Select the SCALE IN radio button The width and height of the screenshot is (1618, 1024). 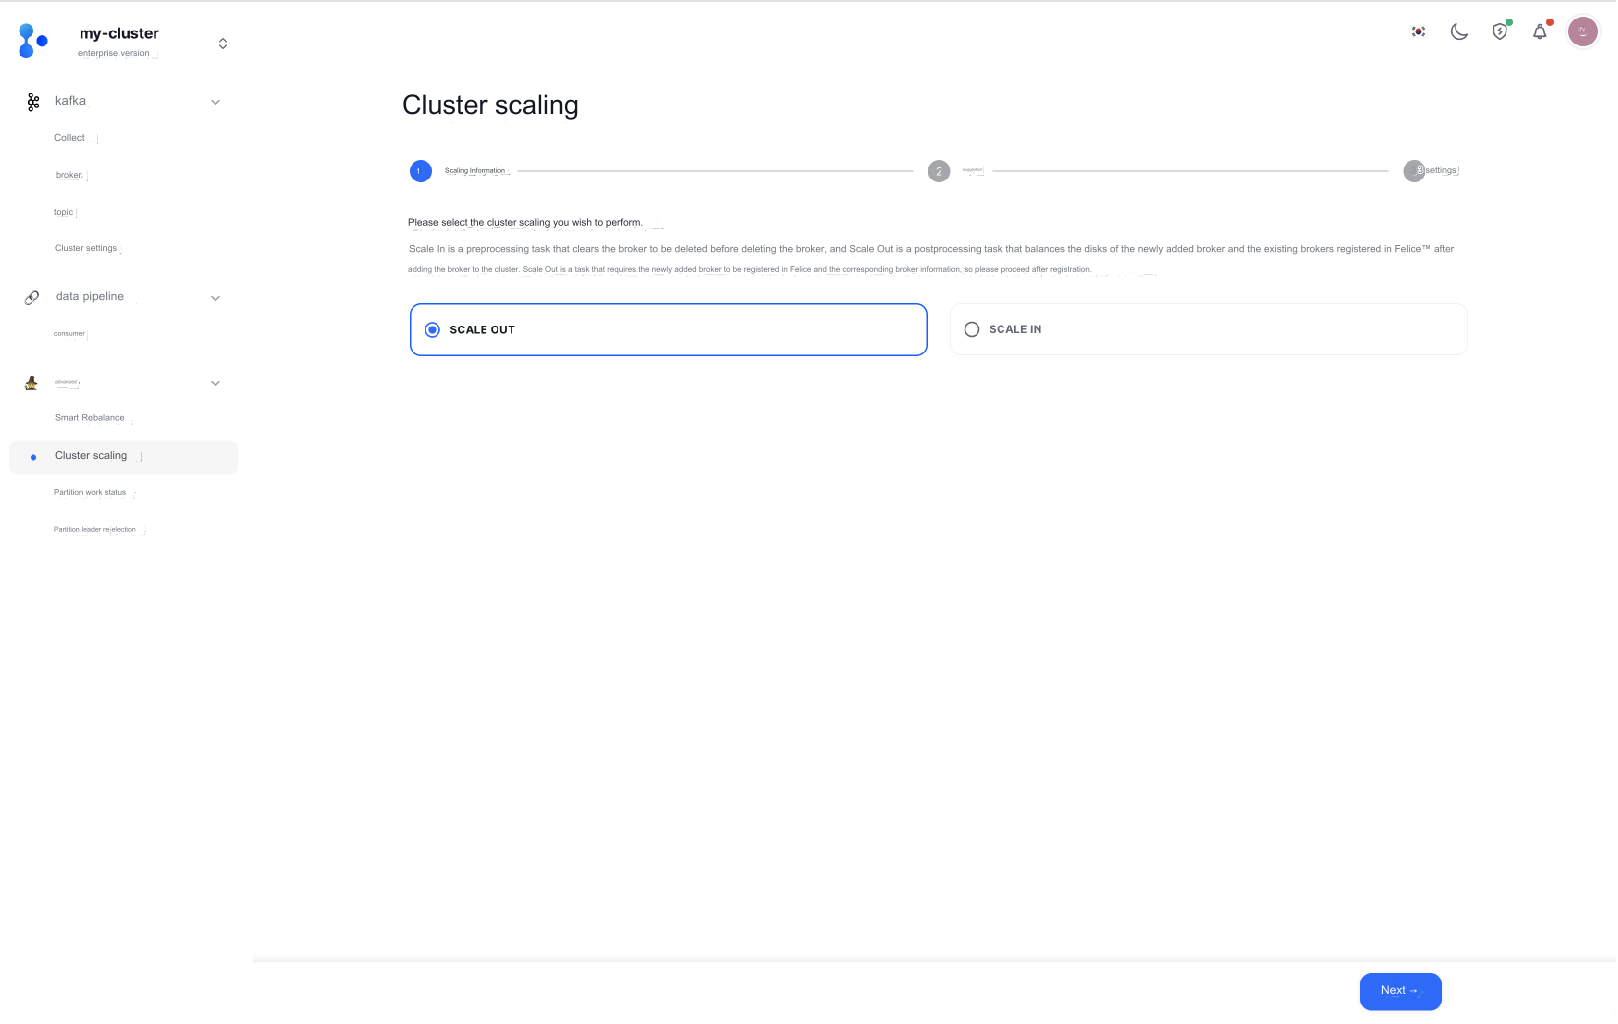tap(971, 328)
